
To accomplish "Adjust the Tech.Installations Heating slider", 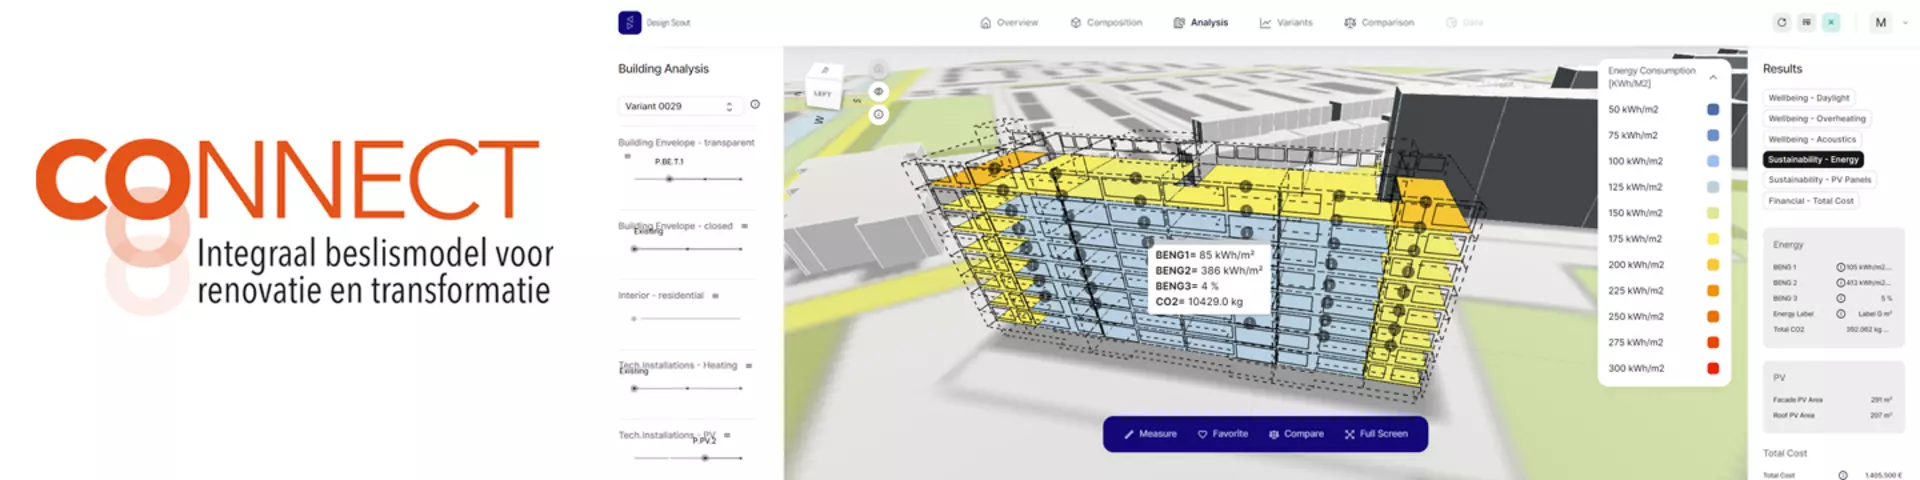I will point(688,388).
